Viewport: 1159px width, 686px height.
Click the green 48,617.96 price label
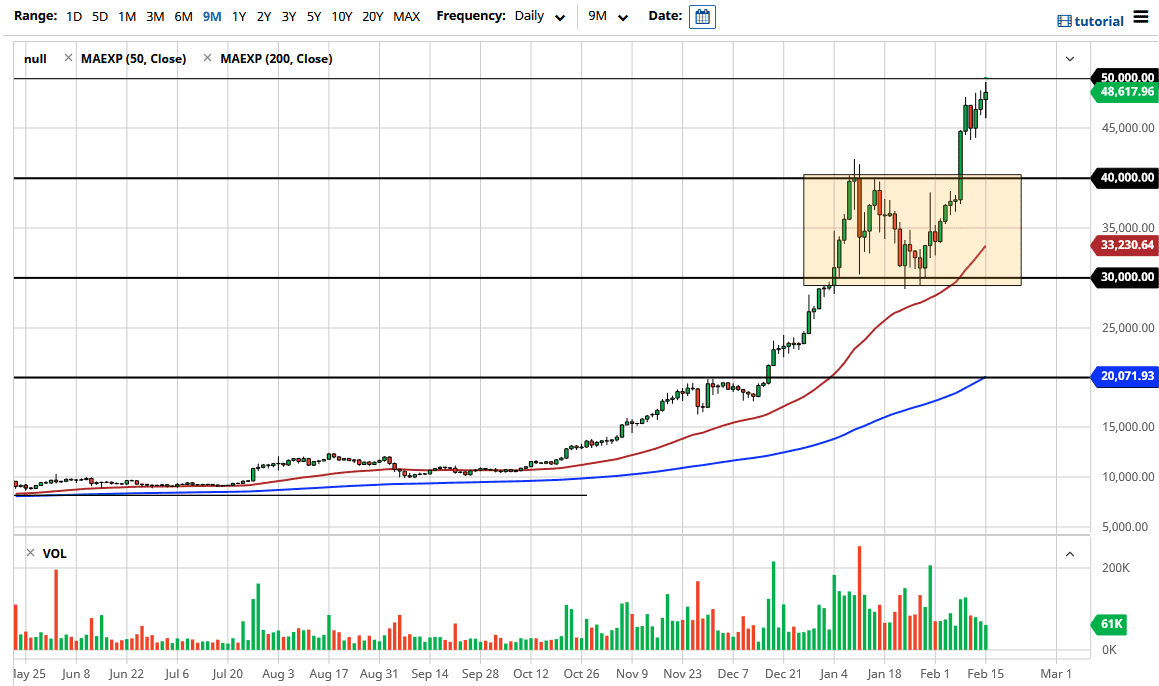(x=1126, y=91)
